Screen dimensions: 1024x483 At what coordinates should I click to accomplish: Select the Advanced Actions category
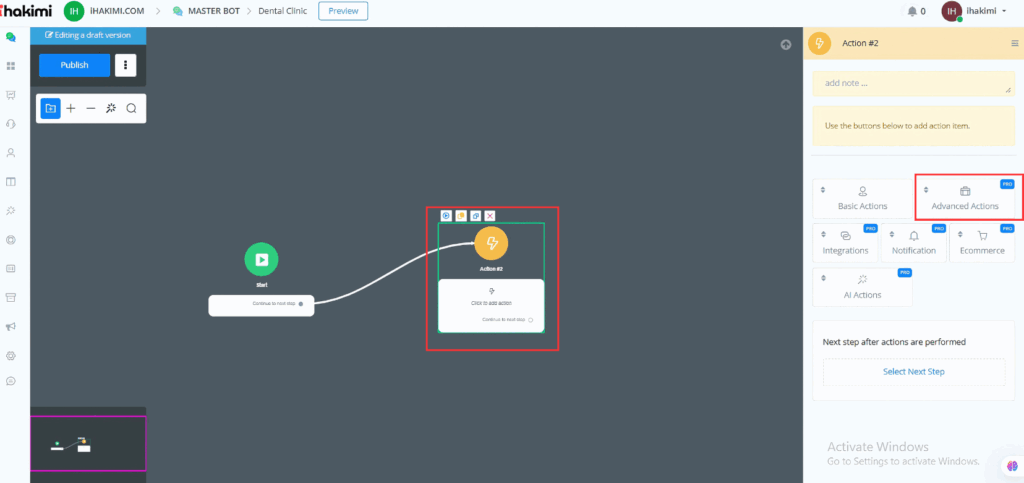point(965,197)
